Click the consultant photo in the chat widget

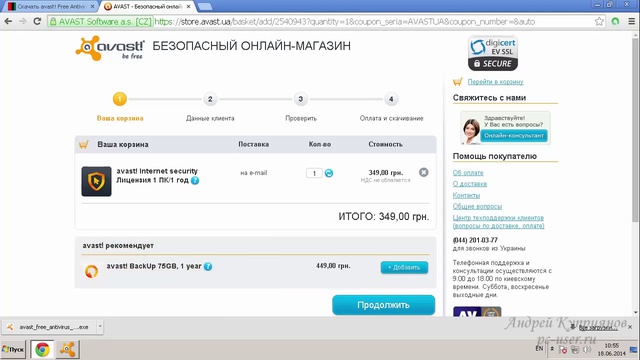(471, 131)
